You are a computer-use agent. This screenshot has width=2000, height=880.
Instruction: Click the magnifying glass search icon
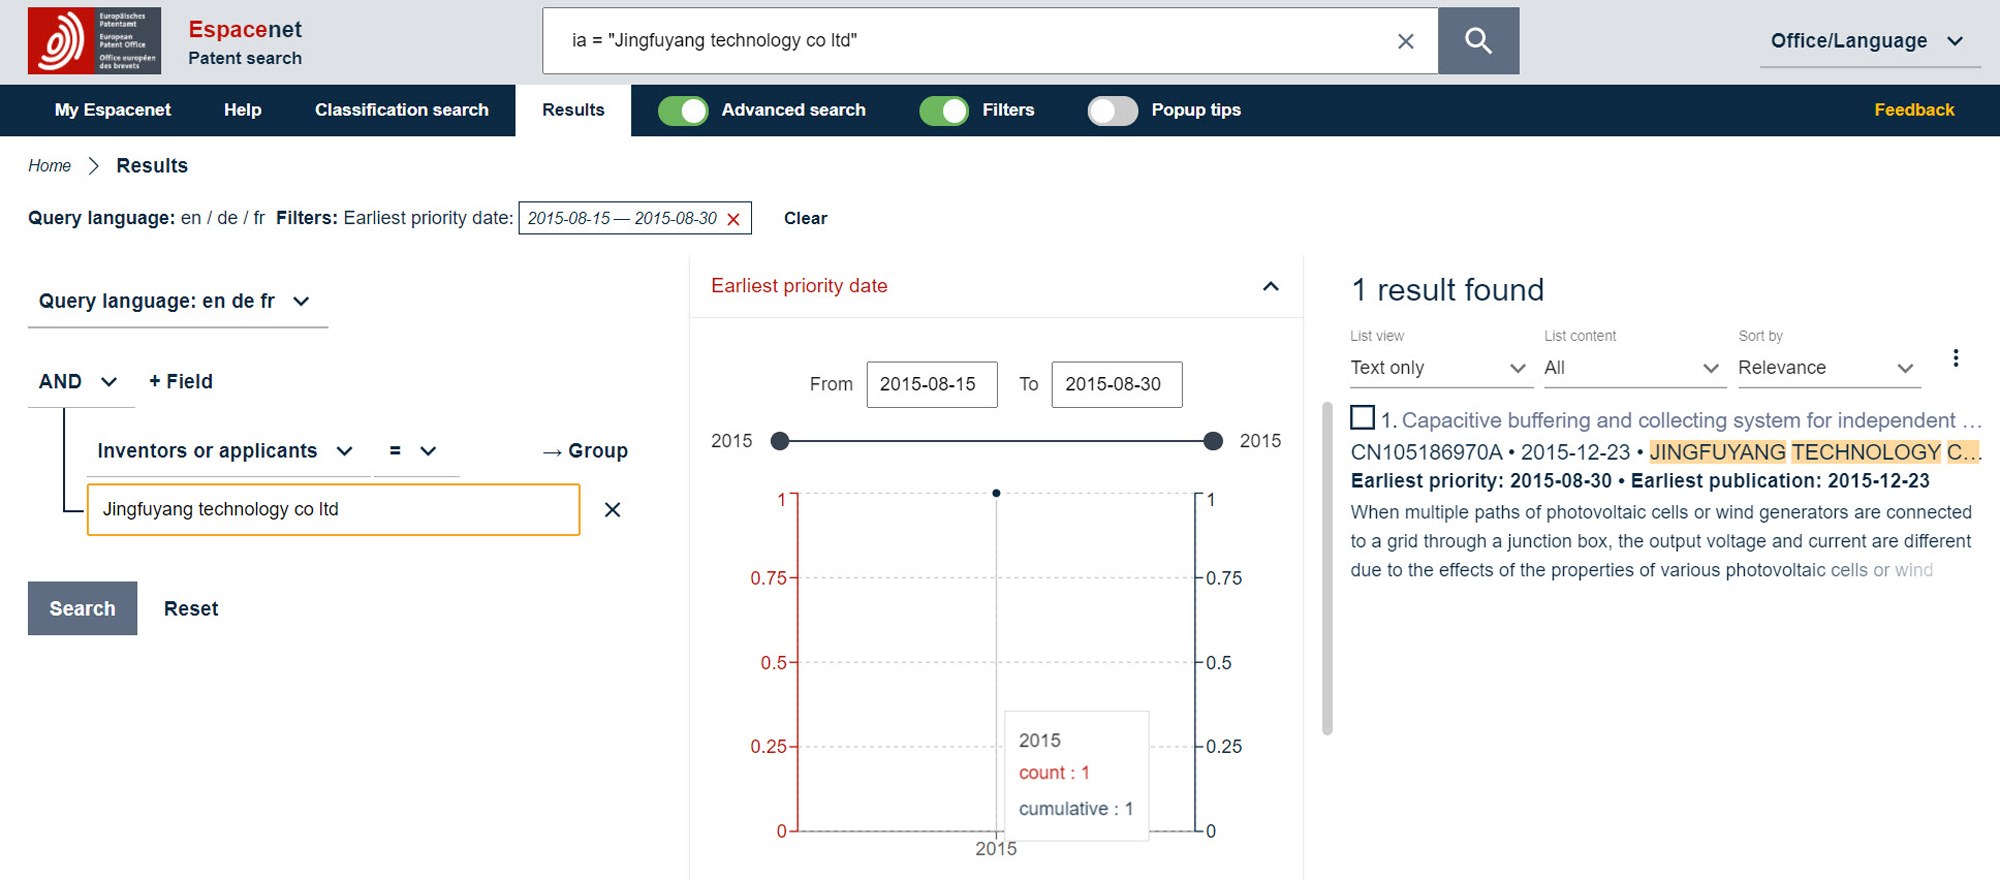point(1478,41)
